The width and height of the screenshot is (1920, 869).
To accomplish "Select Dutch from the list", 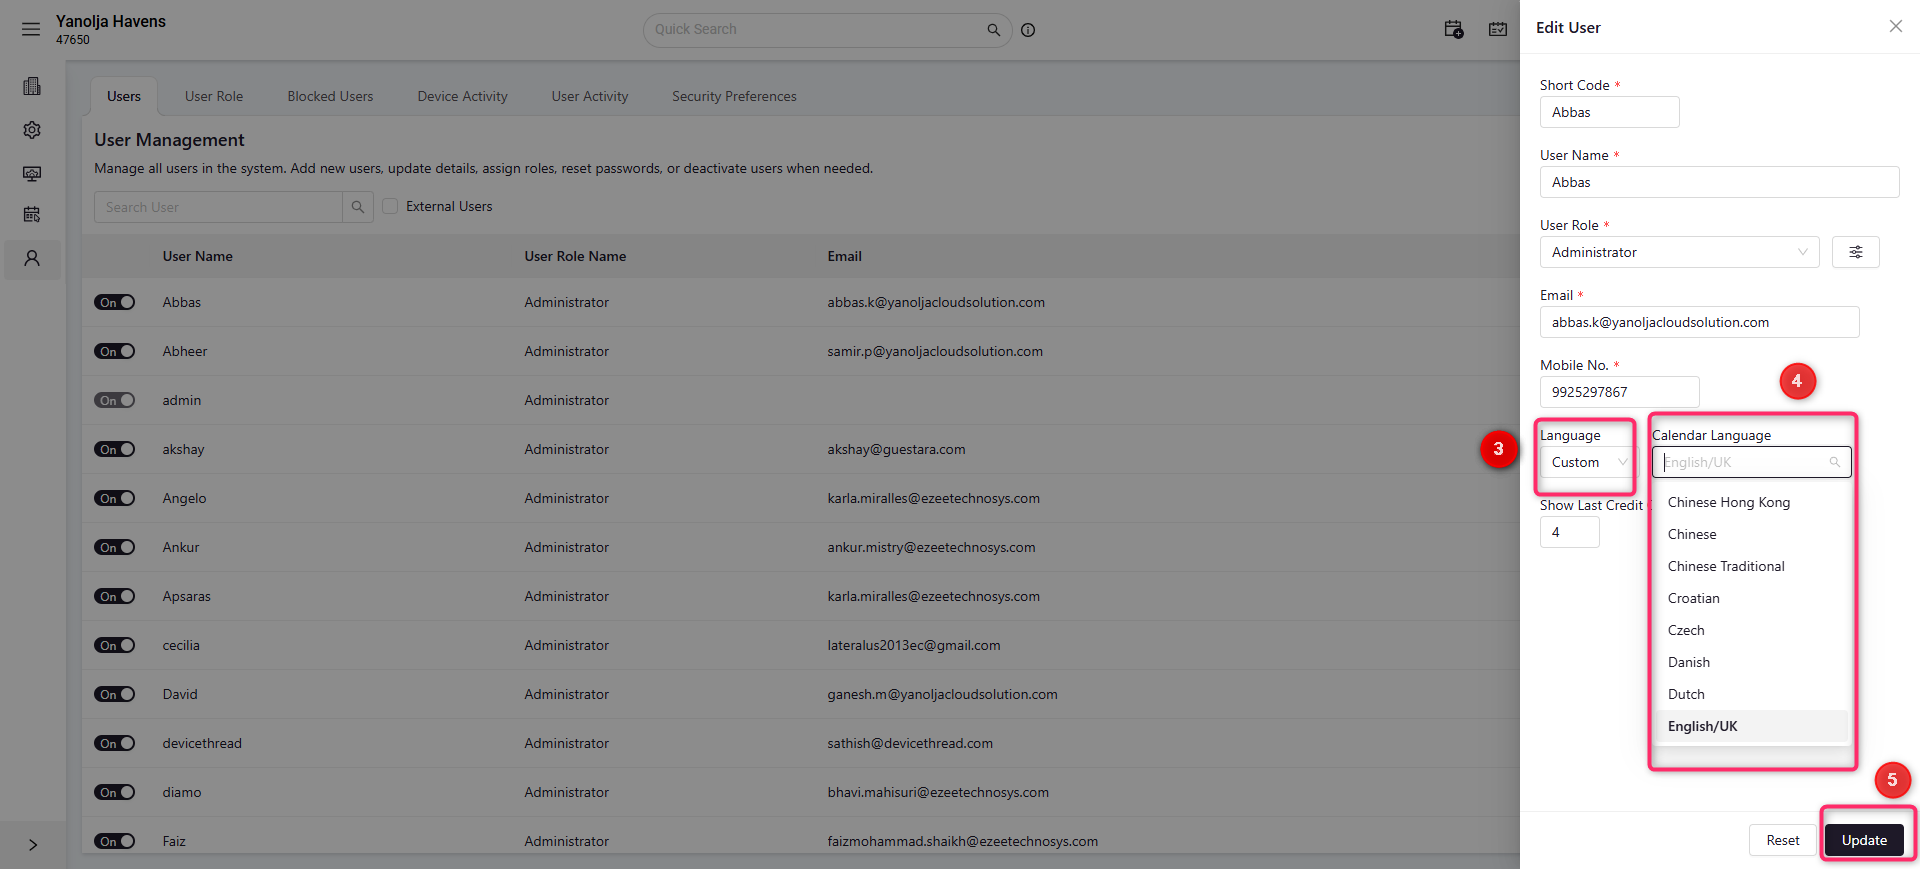I will click(x=1750, y=694).
